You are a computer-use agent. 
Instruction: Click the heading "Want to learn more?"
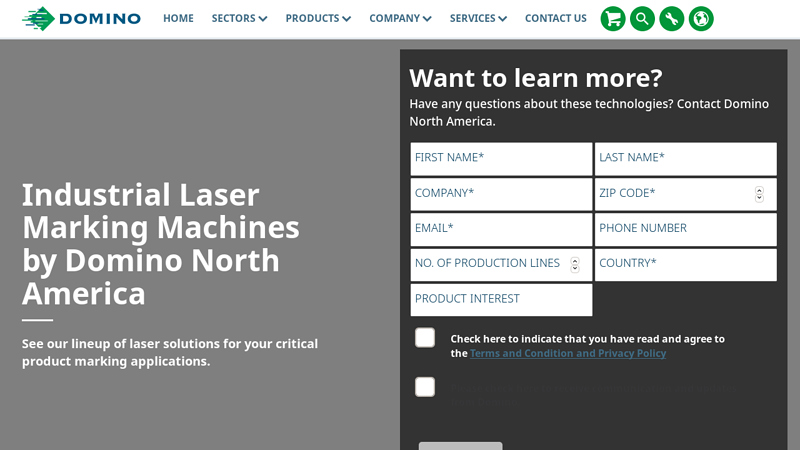click(x=536, y=78)
